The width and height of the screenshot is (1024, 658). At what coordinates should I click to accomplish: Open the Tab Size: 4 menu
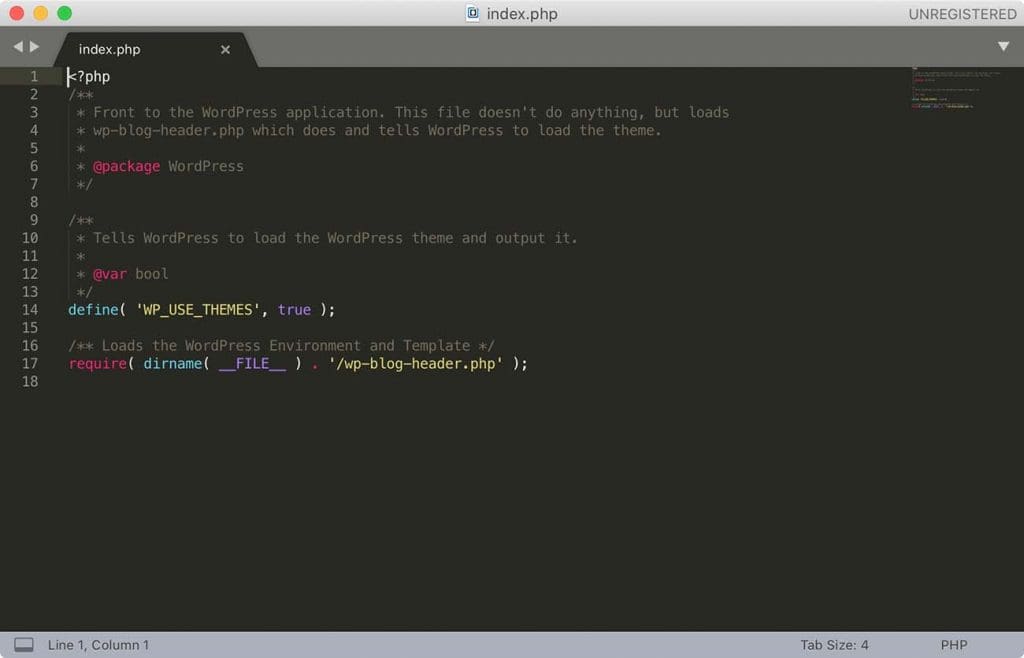pos(834,645)
